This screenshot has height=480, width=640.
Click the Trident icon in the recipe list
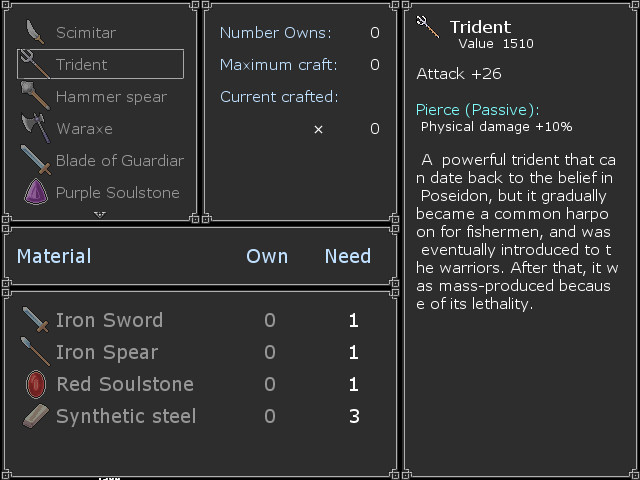pos(35,64)
